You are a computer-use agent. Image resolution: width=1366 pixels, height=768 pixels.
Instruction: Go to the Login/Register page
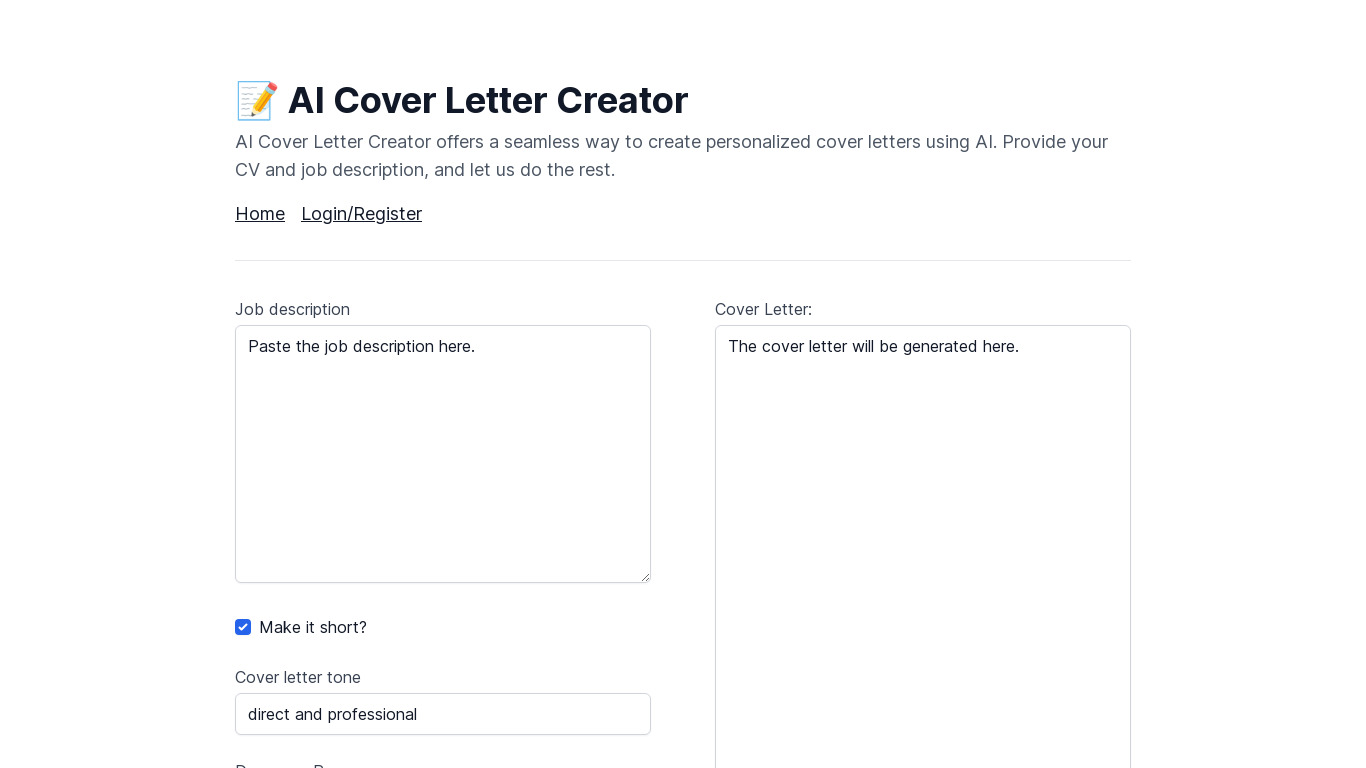click(x=361, y=214)
